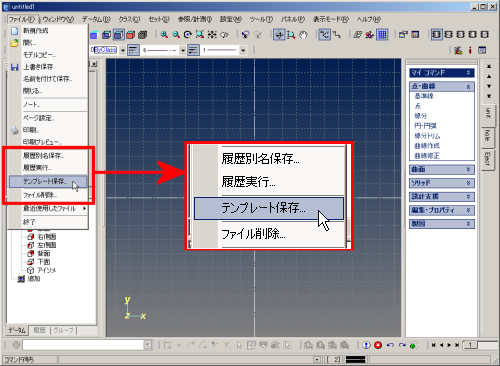
Task: Select the pan hand tool
Action: (x=303, y=35)
